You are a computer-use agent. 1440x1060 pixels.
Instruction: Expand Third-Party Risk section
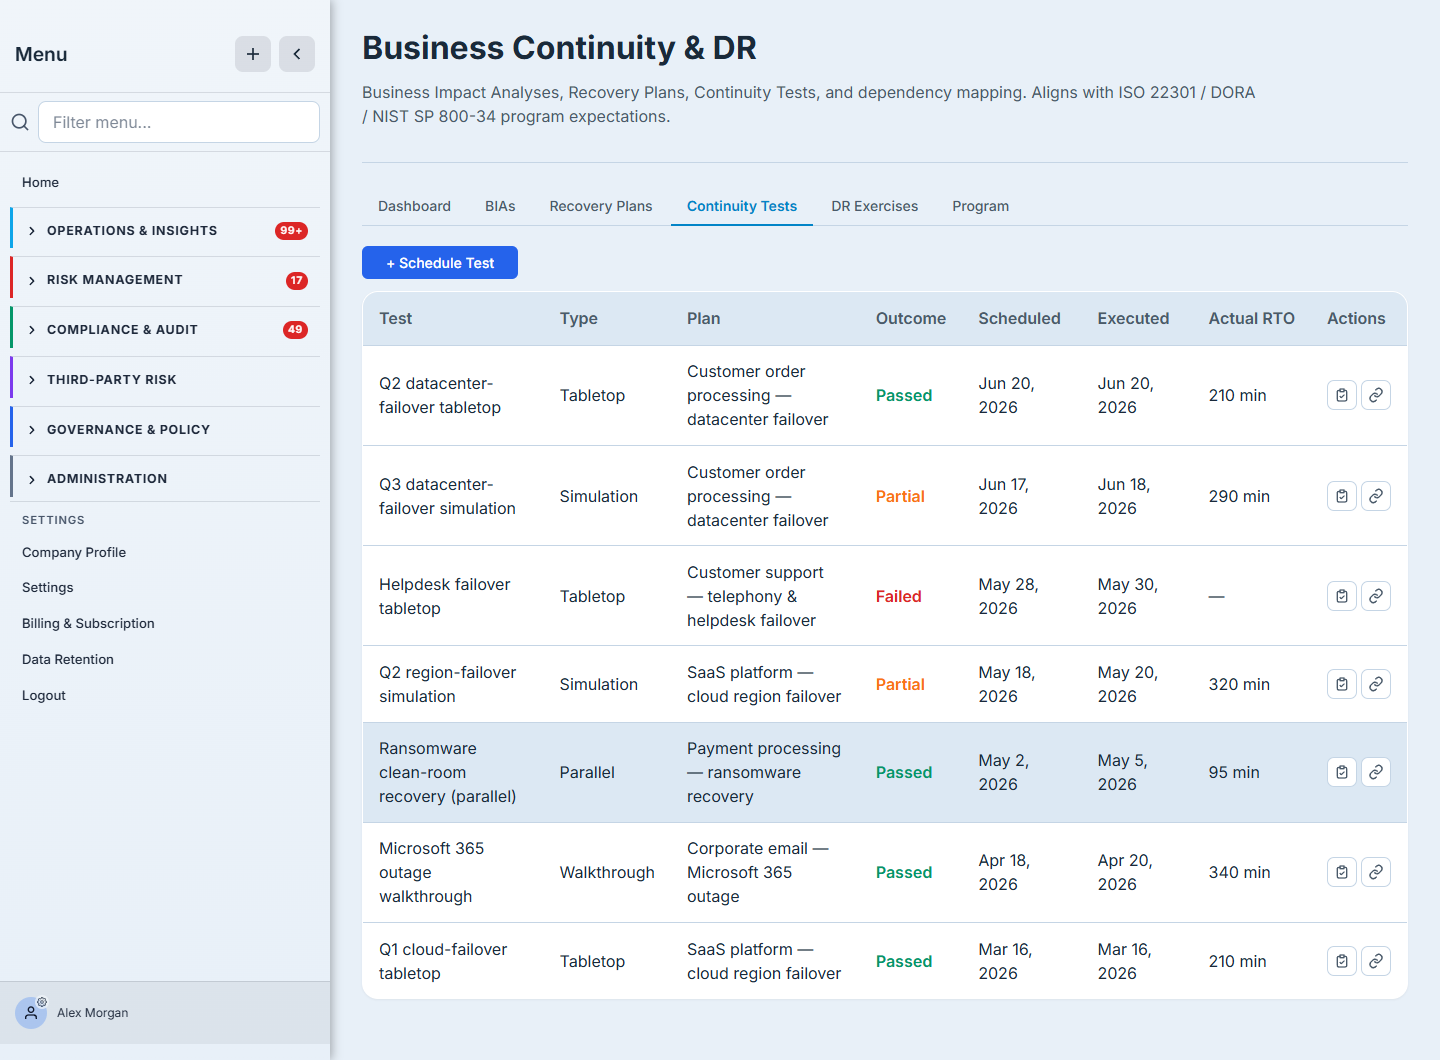tap(166, 380)
